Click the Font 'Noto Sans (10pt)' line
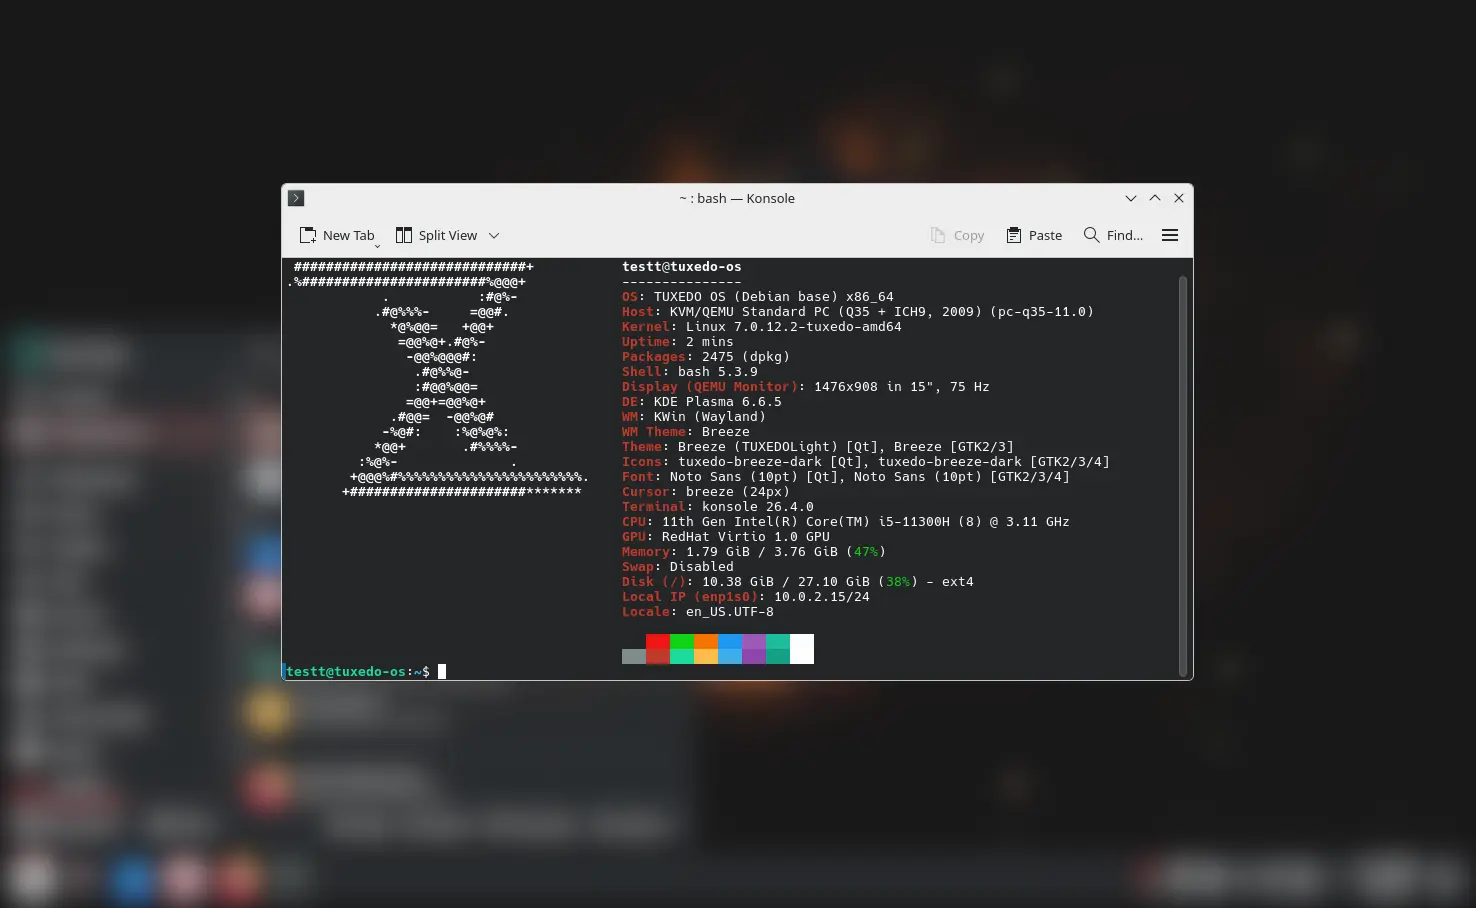 click(846, 477)
